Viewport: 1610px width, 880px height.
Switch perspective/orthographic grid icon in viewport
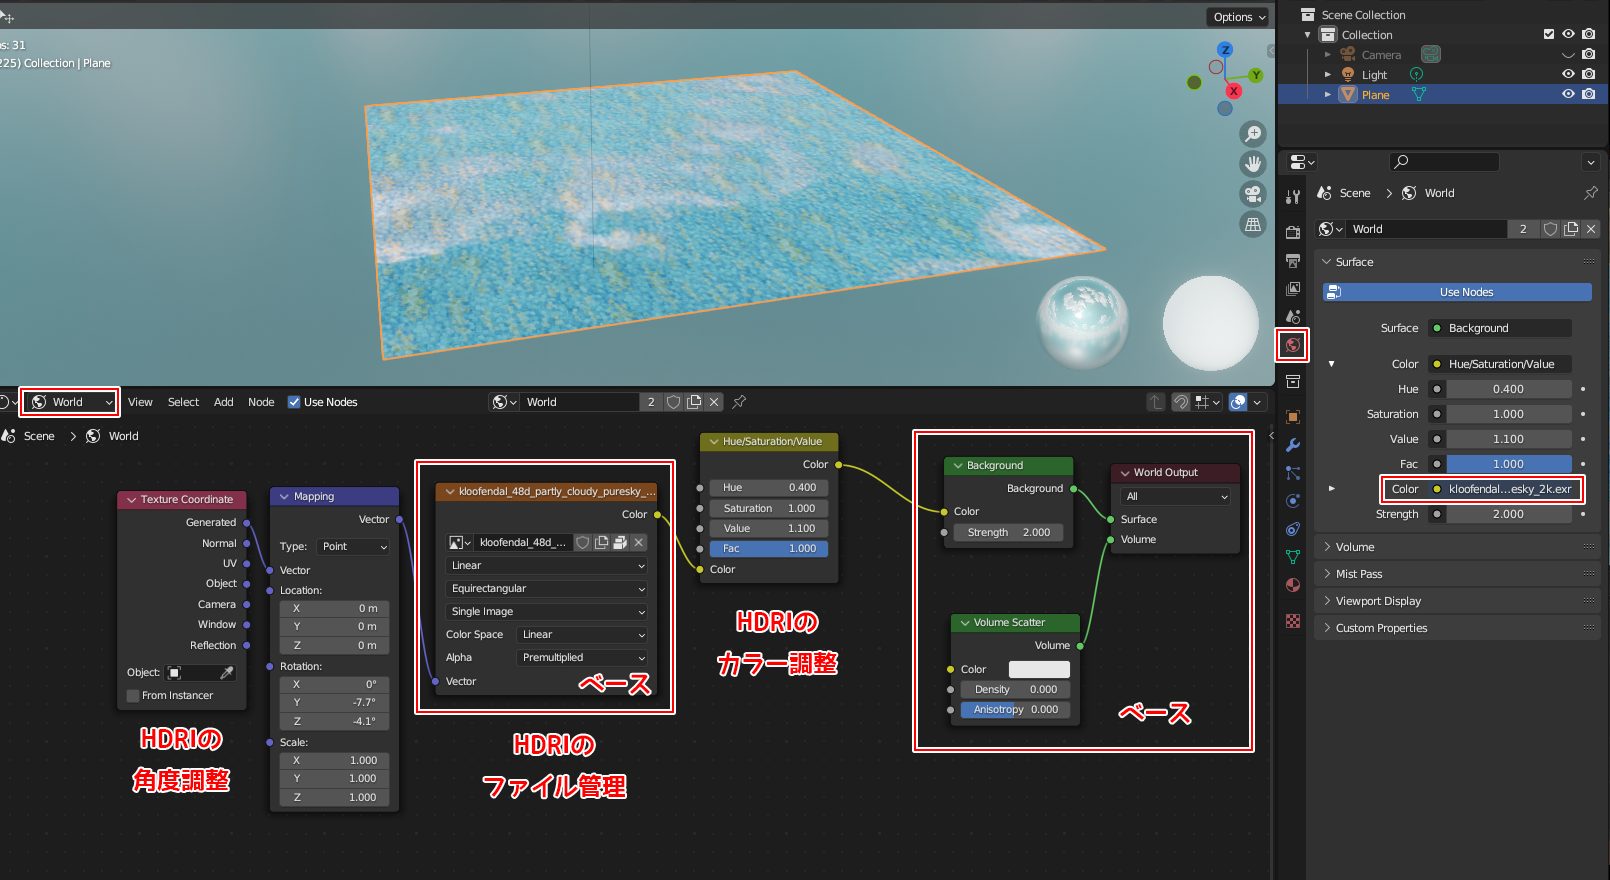tap(1252, 225)
